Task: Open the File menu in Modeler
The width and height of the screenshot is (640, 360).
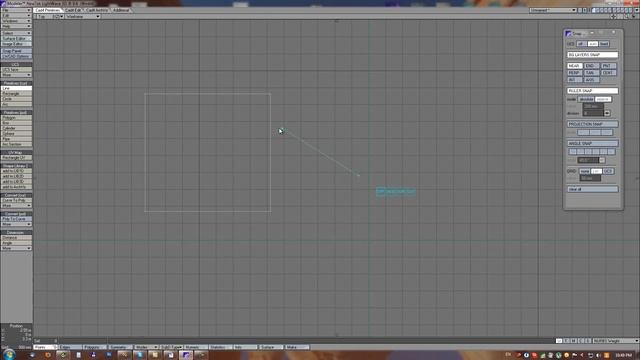Action: pyautogui.click(x=16, y=10)
